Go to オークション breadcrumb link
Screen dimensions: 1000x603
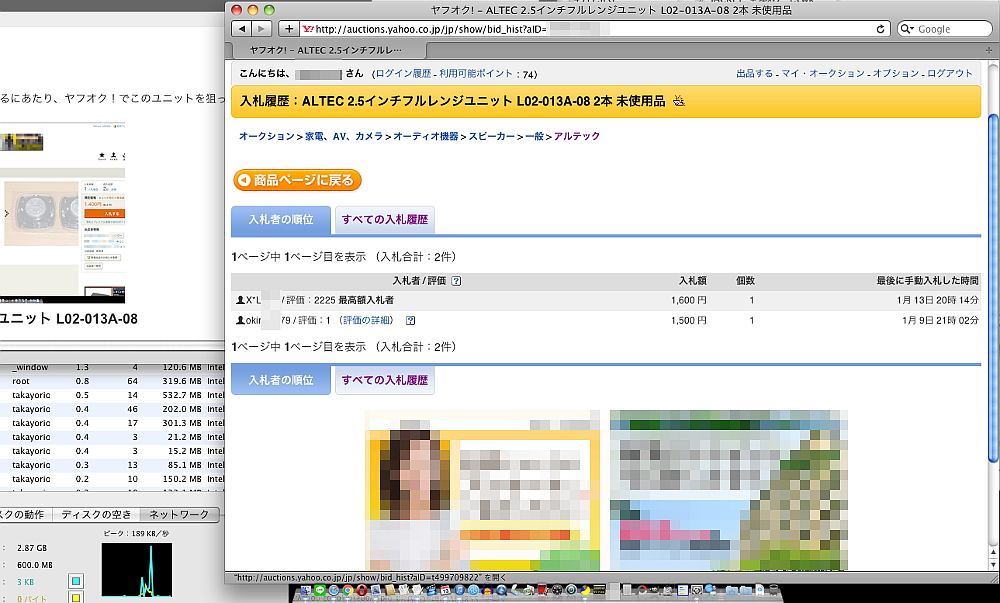[x=267, y=136]
